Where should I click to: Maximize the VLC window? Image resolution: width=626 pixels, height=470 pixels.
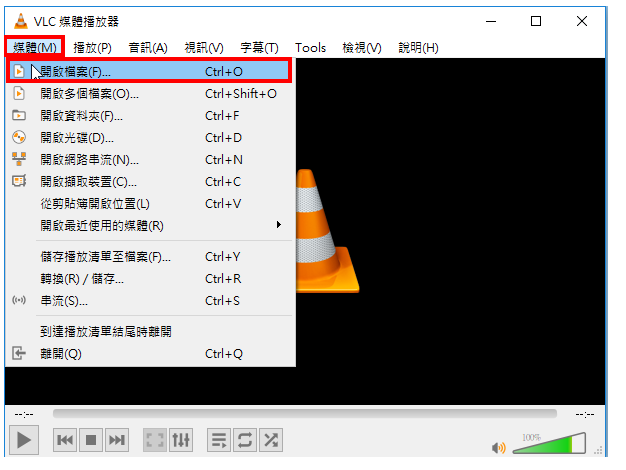point(536,21)
